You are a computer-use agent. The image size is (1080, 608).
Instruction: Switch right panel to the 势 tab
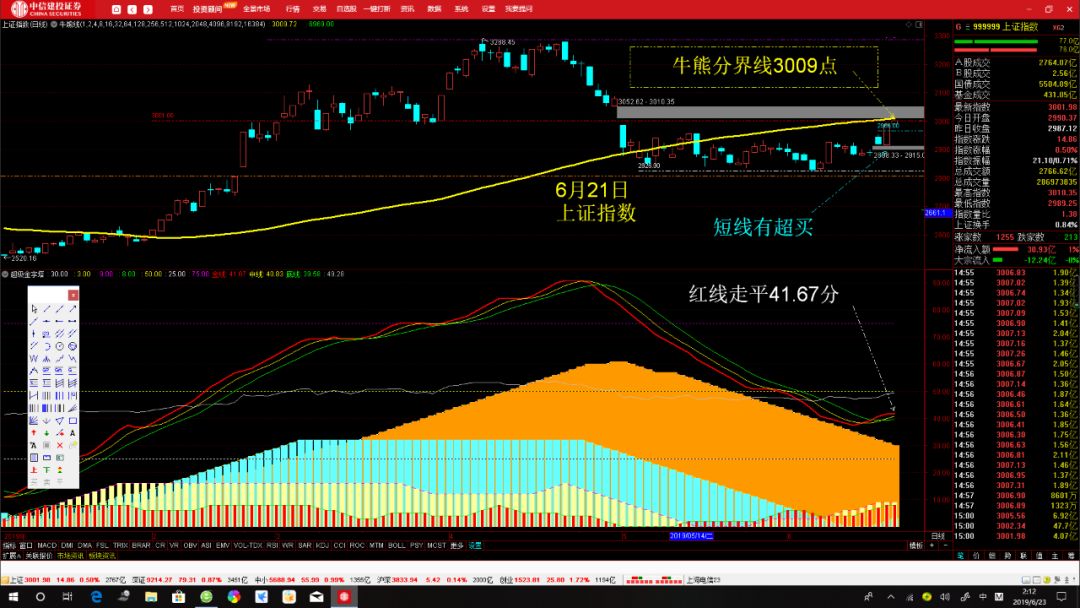click(x=1008, y=556)
